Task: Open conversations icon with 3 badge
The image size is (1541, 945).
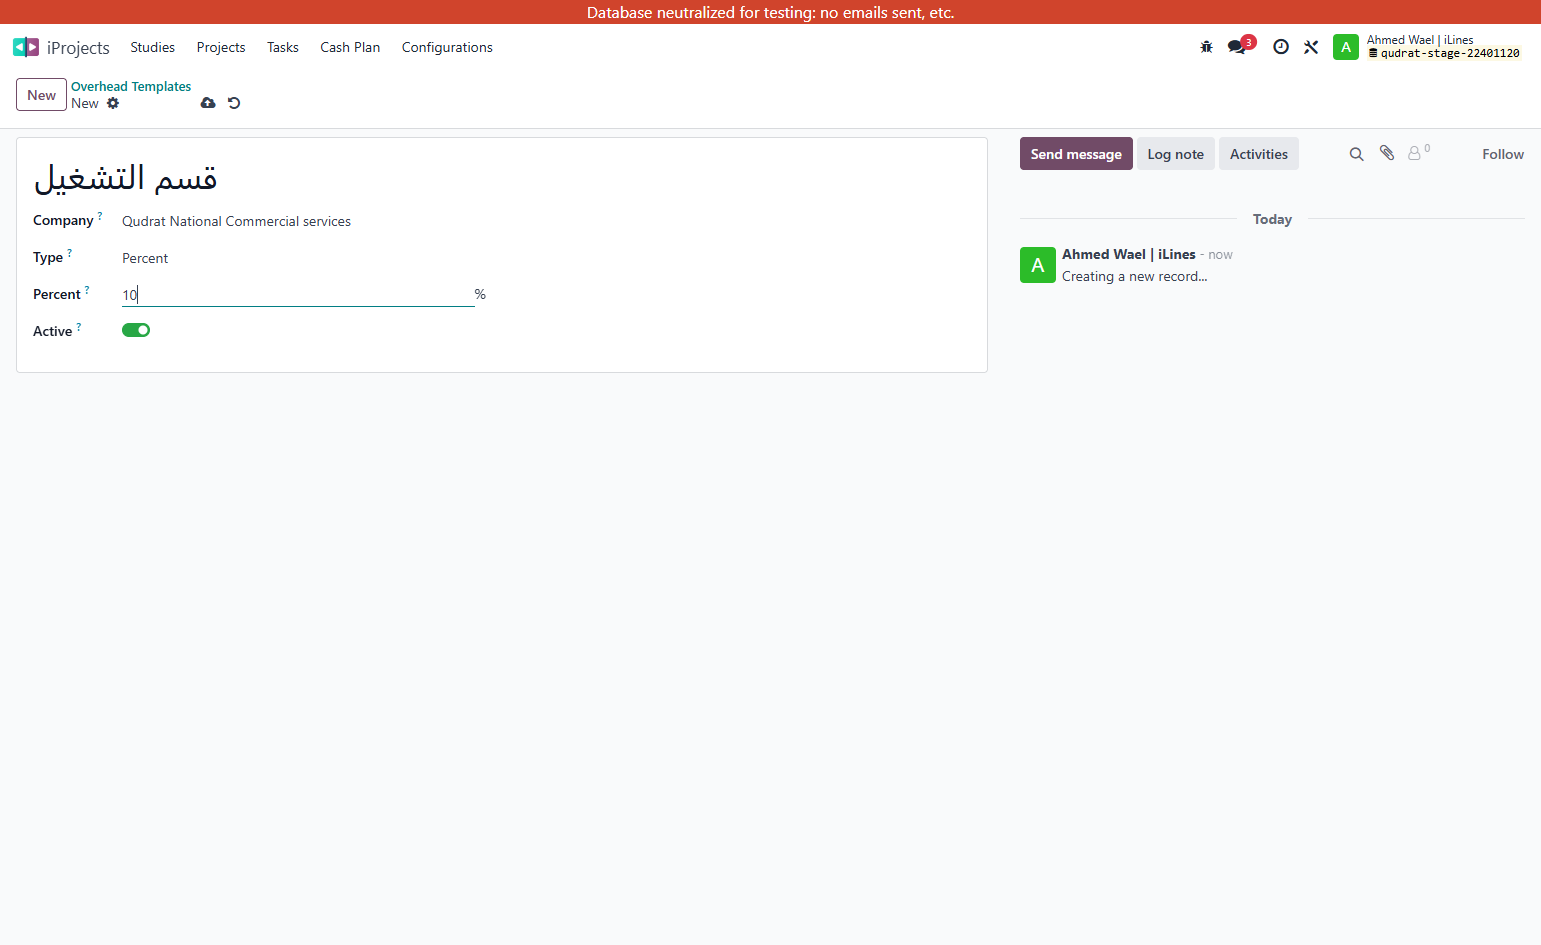Action: [x=1240, y=46]
